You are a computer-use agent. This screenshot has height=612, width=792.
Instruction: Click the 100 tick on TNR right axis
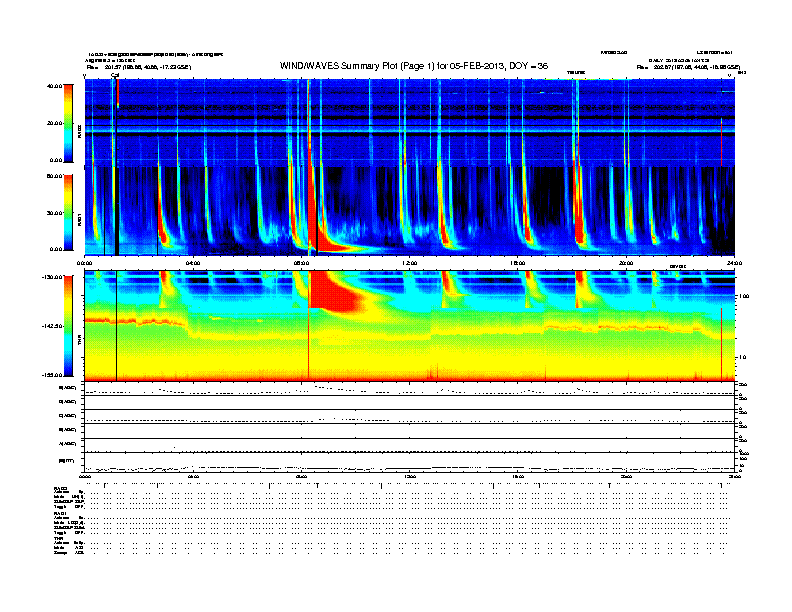[x=744, y=296]
